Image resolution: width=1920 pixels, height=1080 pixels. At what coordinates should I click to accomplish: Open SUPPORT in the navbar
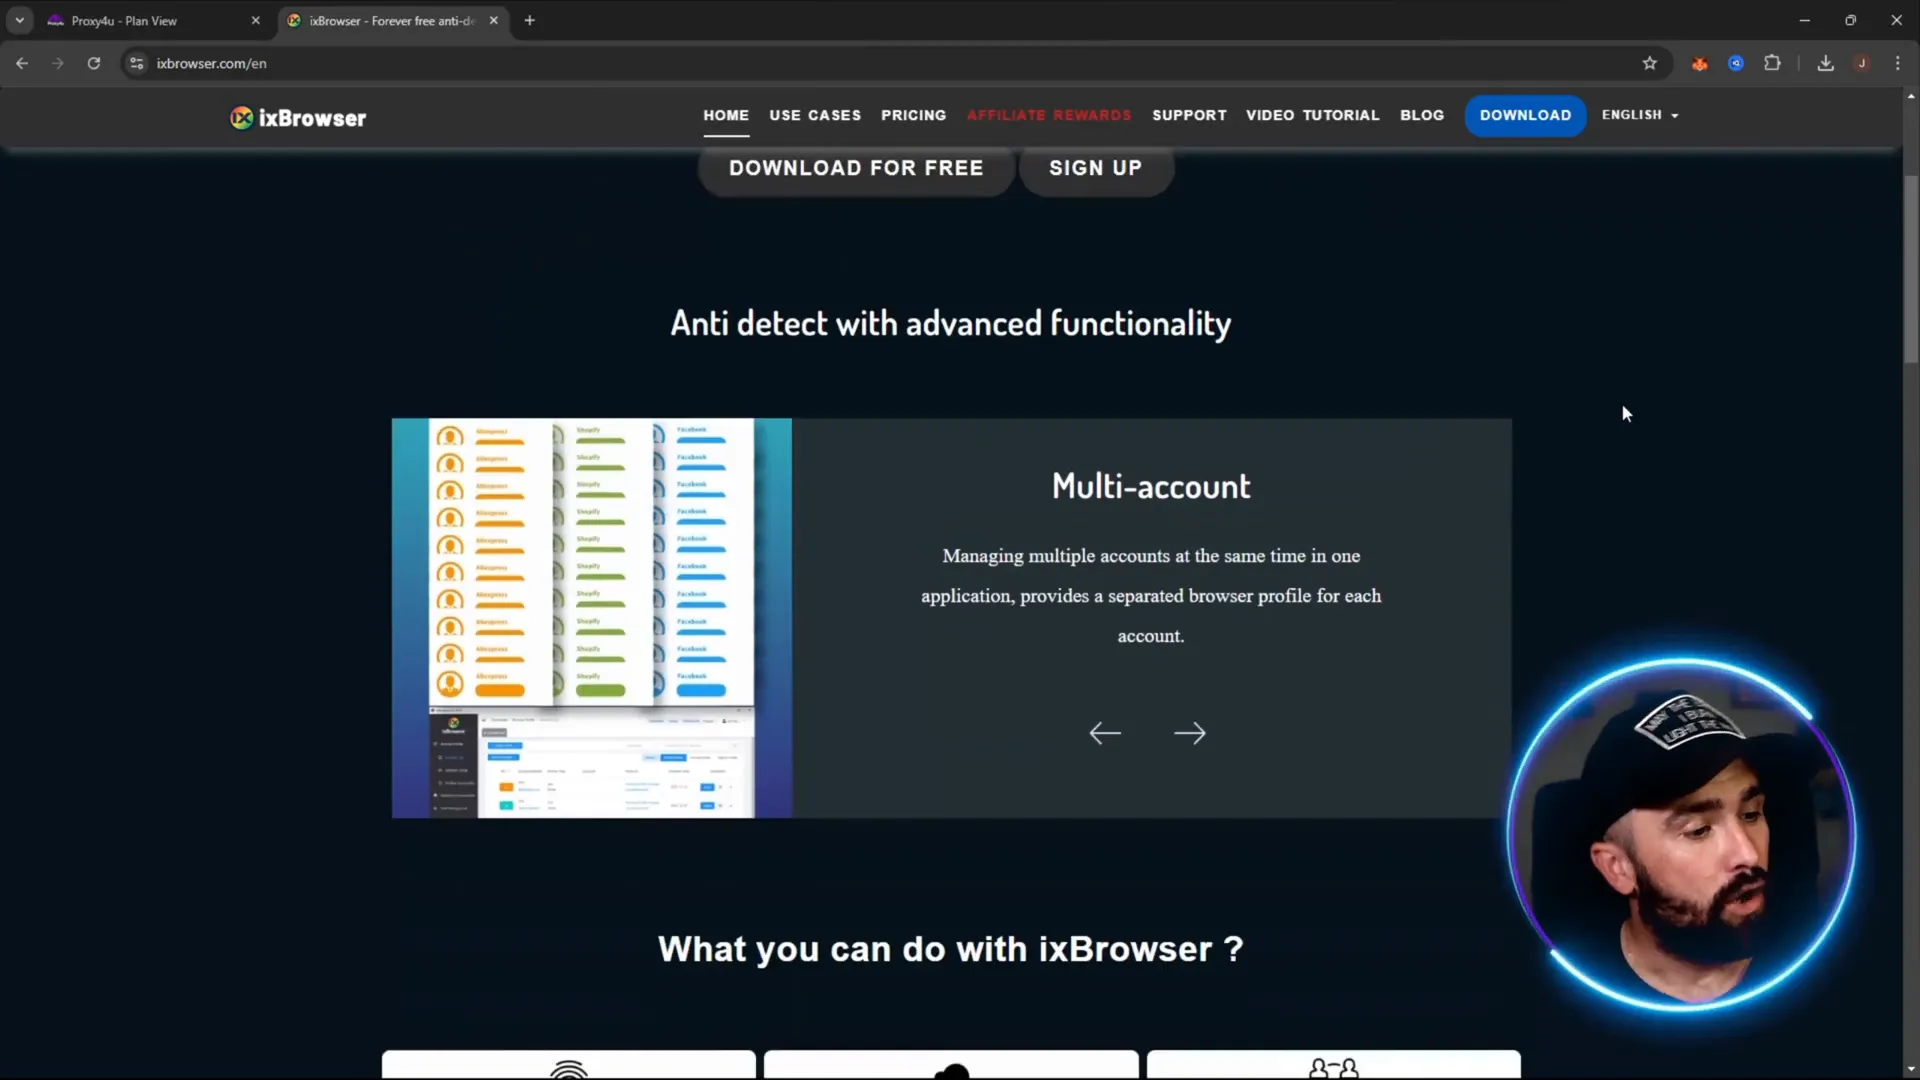(x=1189, y=115)
